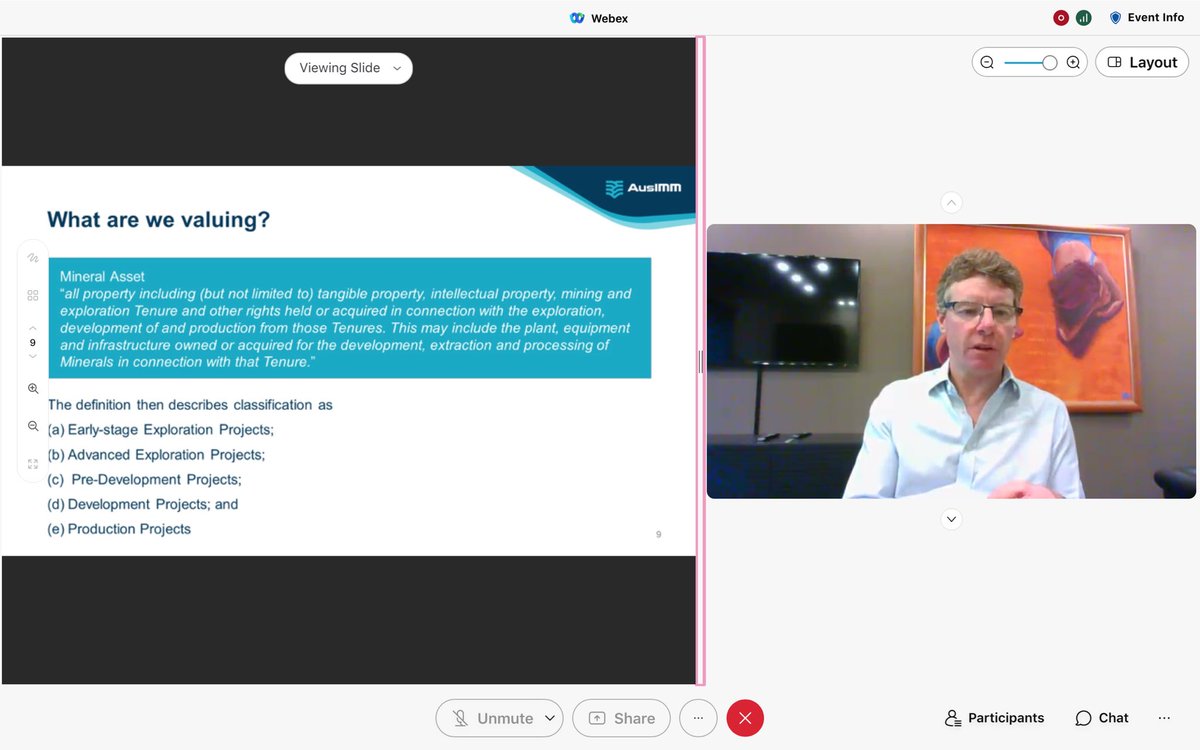Open the Layout options
The width and height of the screenshot is (1200, 750).
coord(1142,62)
